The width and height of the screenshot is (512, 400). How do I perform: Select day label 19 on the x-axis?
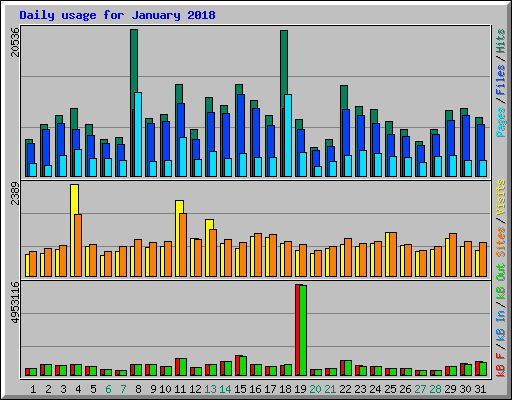coord(300,389)
